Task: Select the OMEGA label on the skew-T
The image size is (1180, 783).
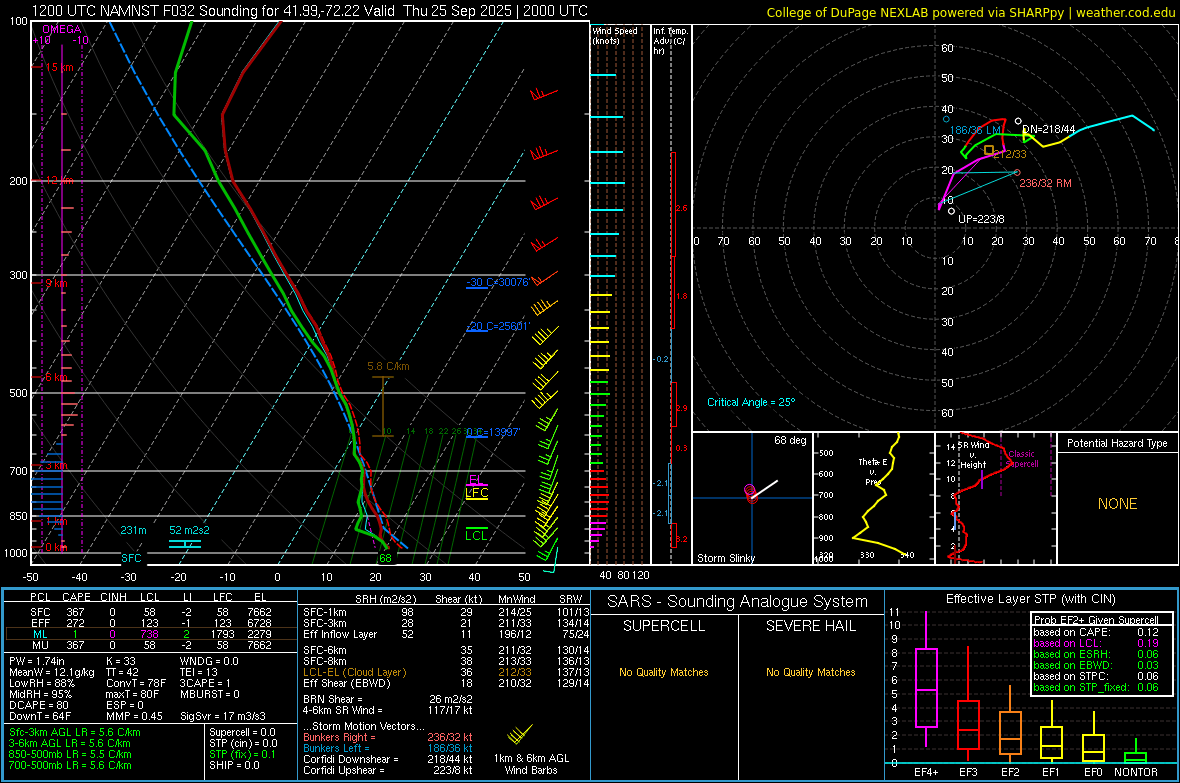Action: point(62,29)
